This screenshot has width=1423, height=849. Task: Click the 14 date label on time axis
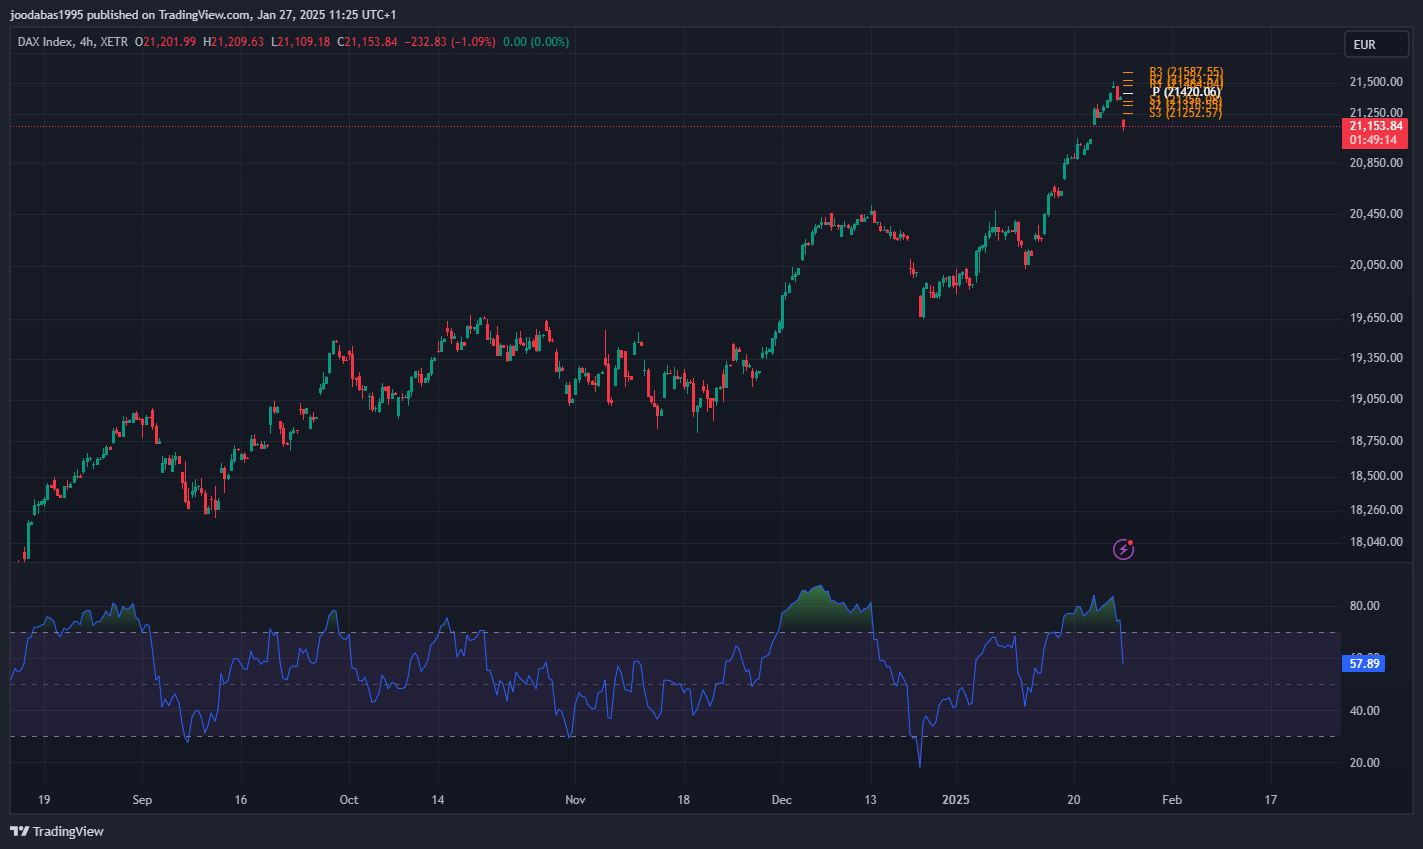pyautogui.click(x=437, y=800)
